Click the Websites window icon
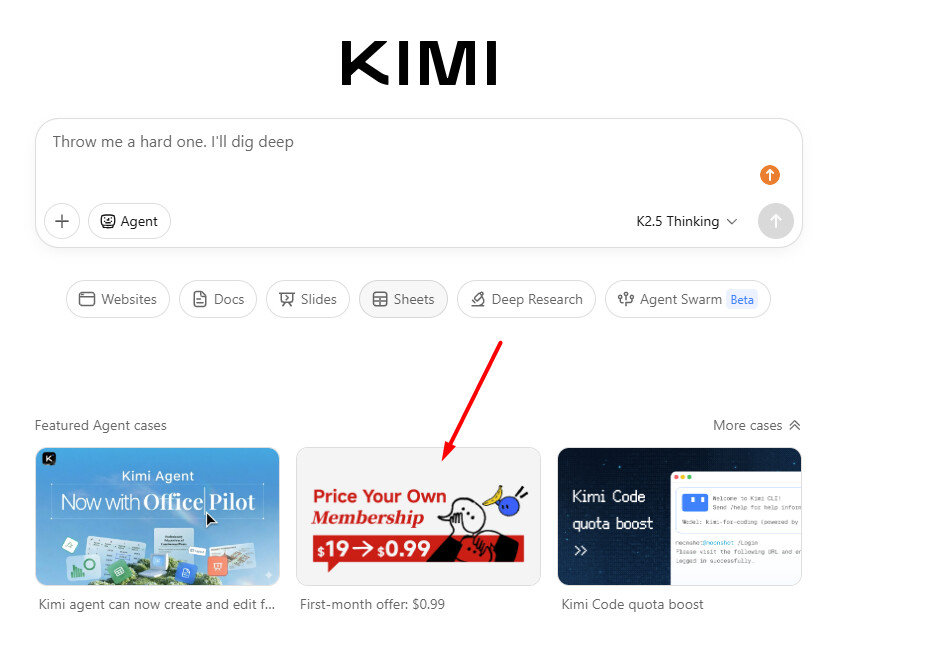 87,299
